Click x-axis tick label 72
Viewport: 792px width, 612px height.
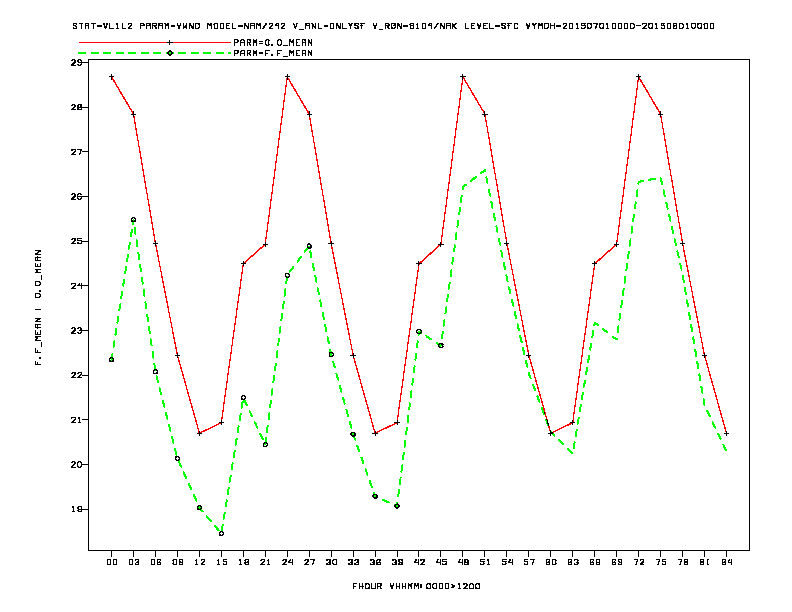[638, 562]
